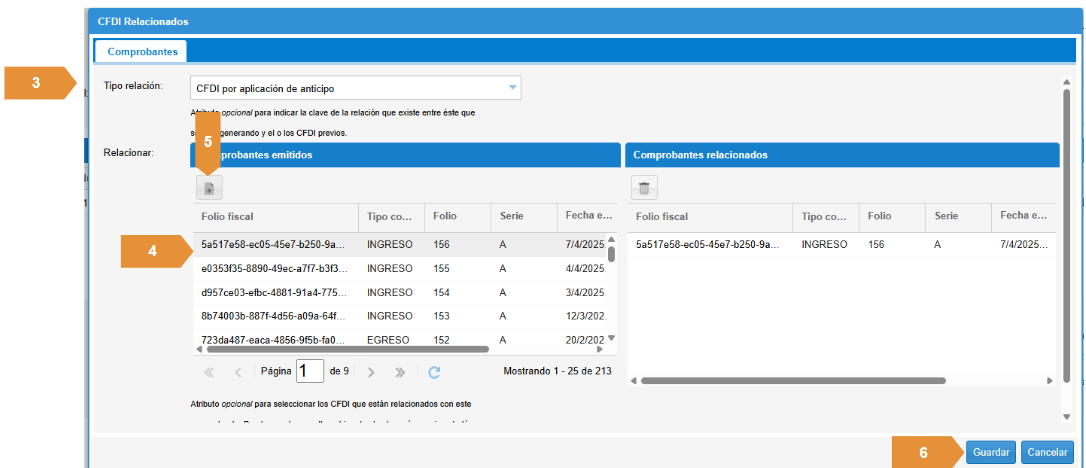
Task: Go to previous page of vouchers
Action: tap(238, 372)
